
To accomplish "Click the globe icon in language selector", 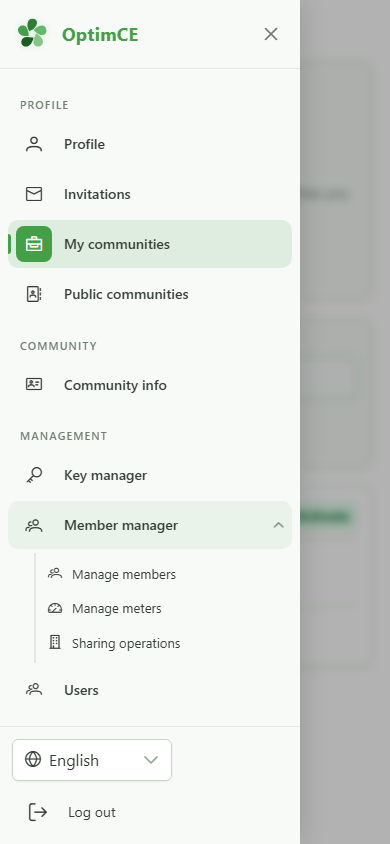I will click(33, 759).
